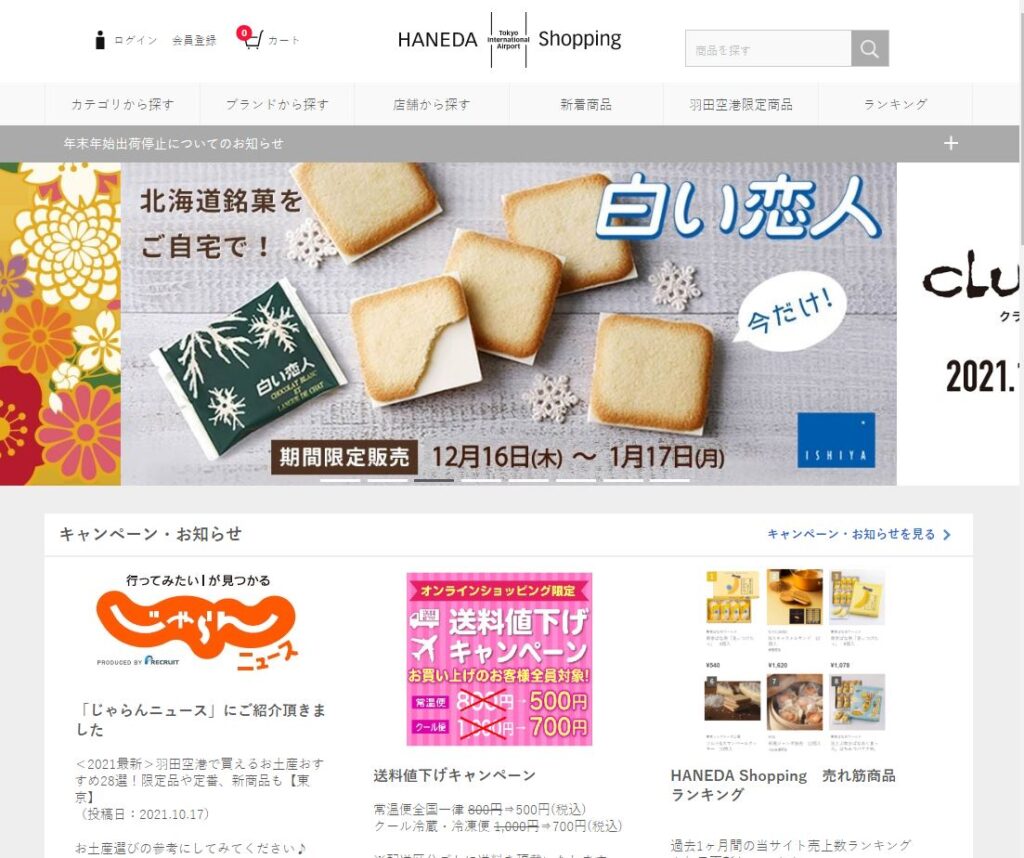Open the pink 送料値下げキャンペーン banner

pos(500,659)
